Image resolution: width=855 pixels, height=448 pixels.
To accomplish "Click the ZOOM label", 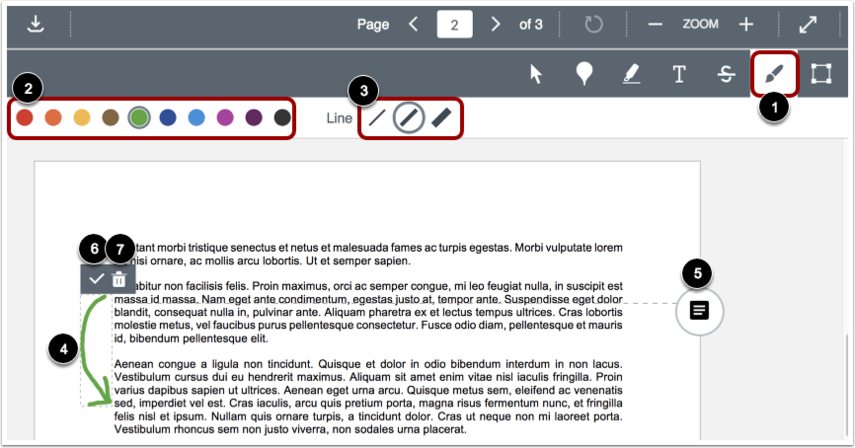I will click(x=700, y=24).
